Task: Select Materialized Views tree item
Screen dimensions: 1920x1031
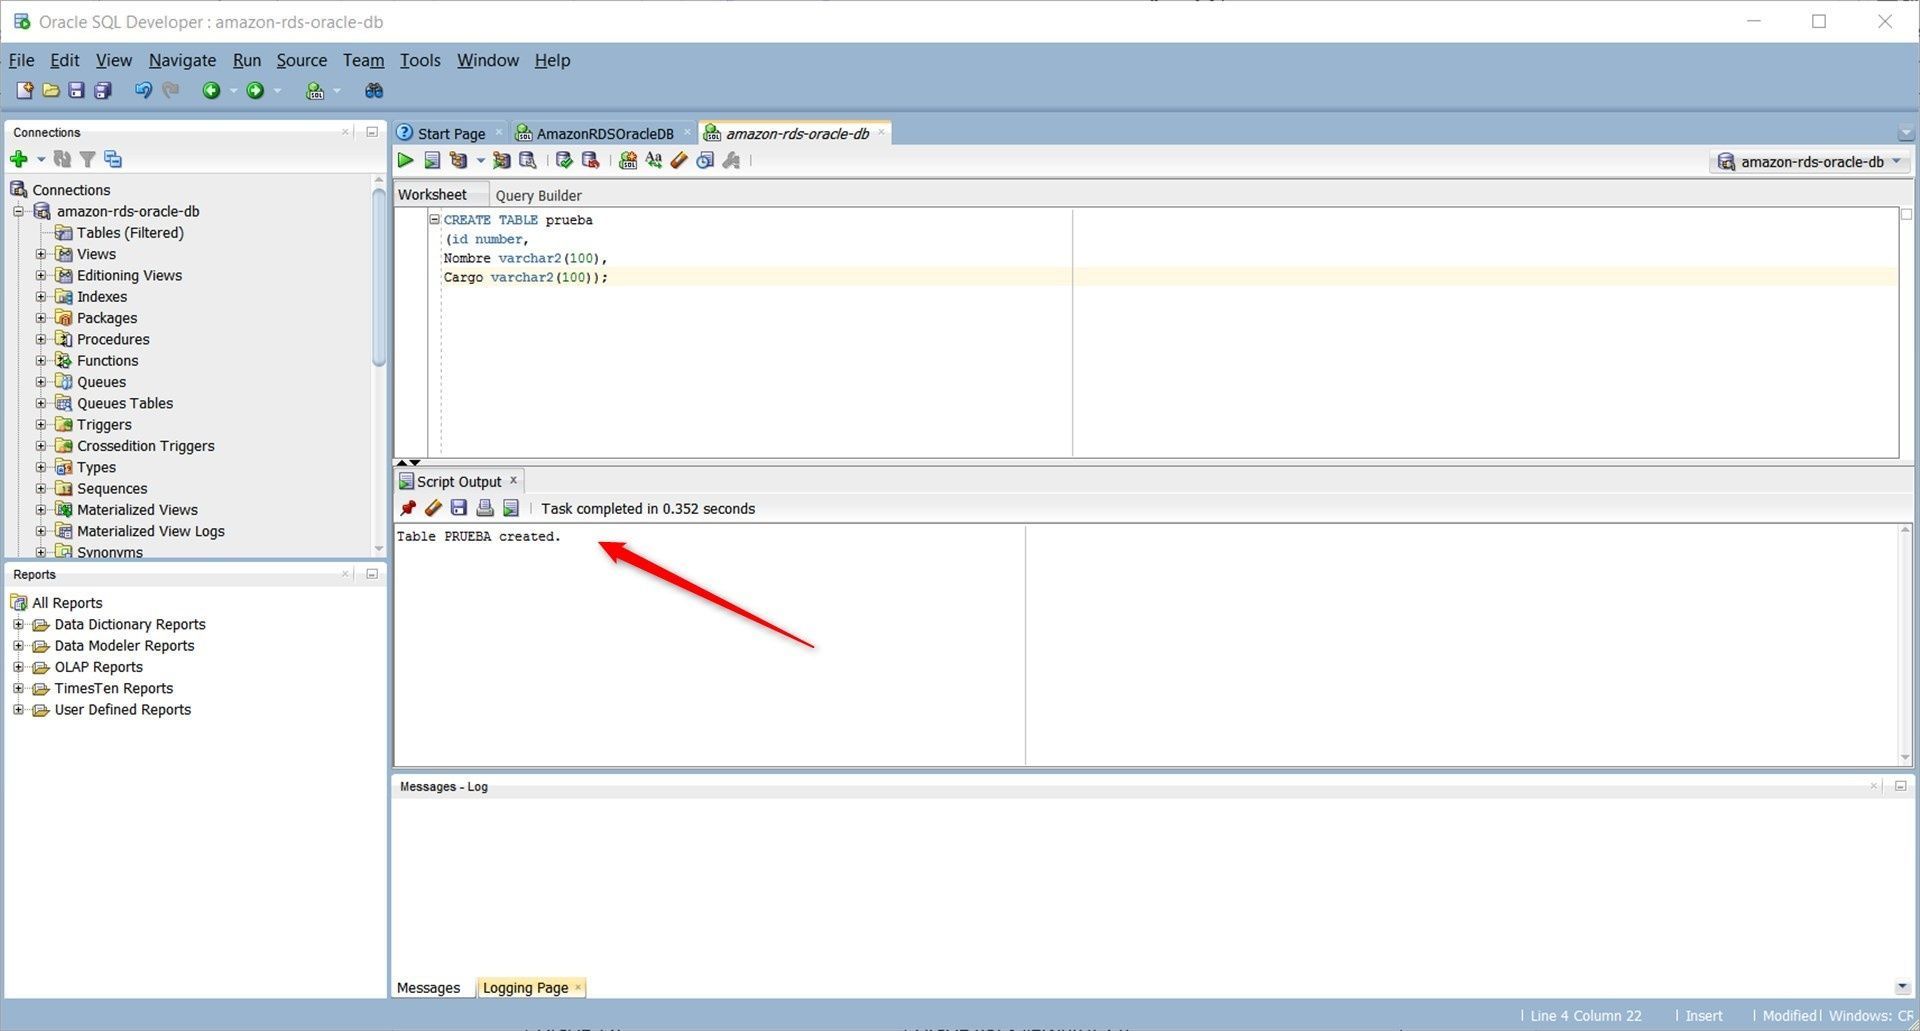Action: (x=137, y=510)
